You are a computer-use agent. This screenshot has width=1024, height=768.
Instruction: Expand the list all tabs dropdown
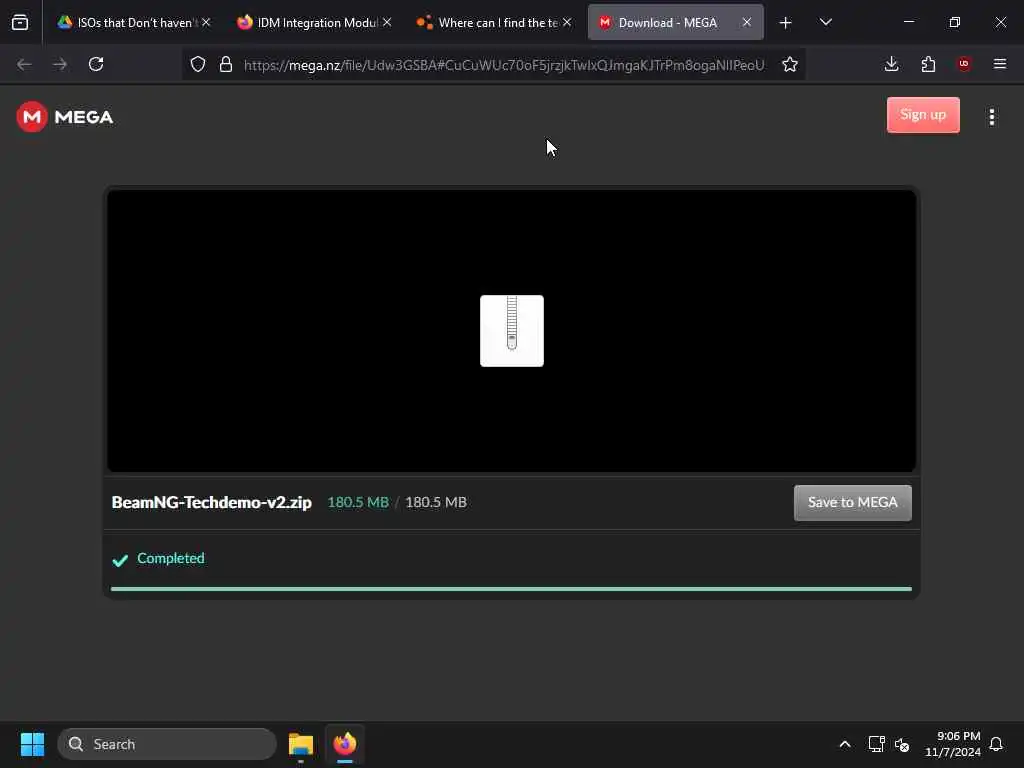[x=825, y=22]
